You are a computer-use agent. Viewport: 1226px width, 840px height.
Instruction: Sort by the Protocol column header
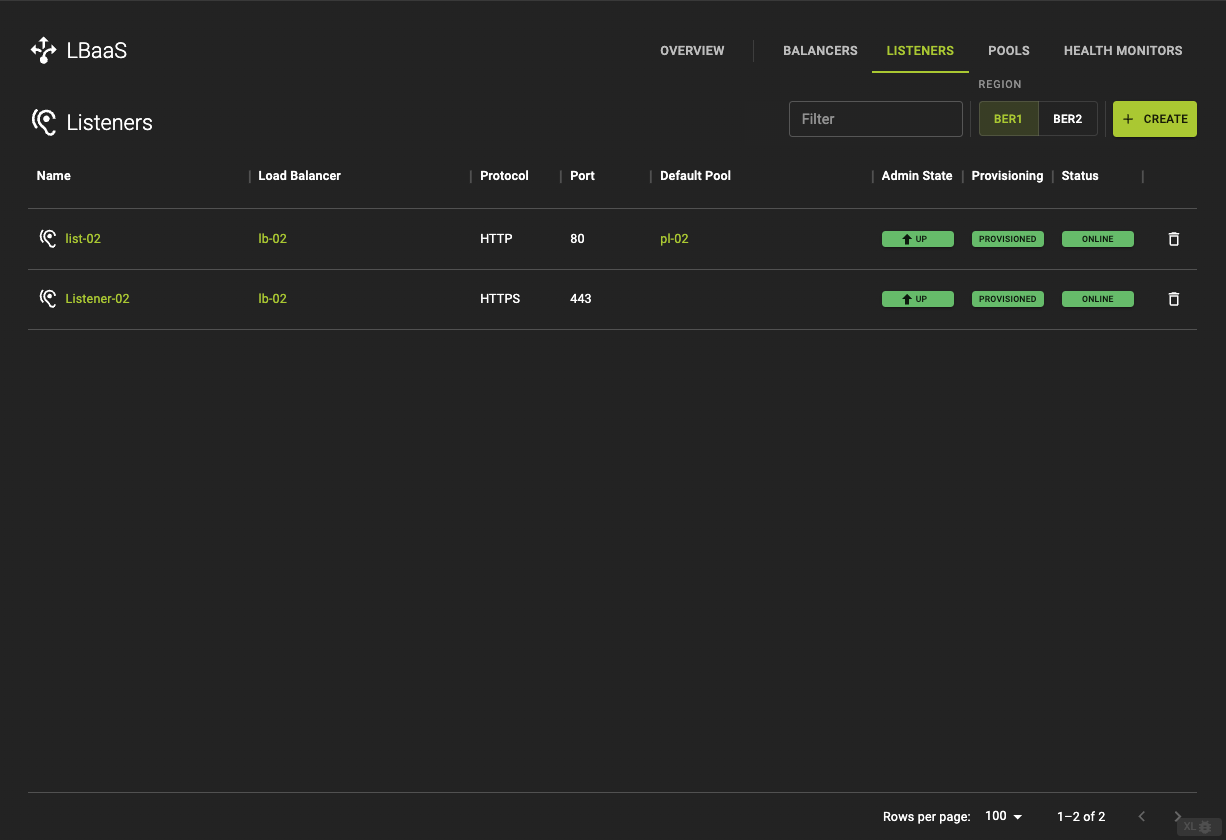pyautogui.click(x=504, y=176)
